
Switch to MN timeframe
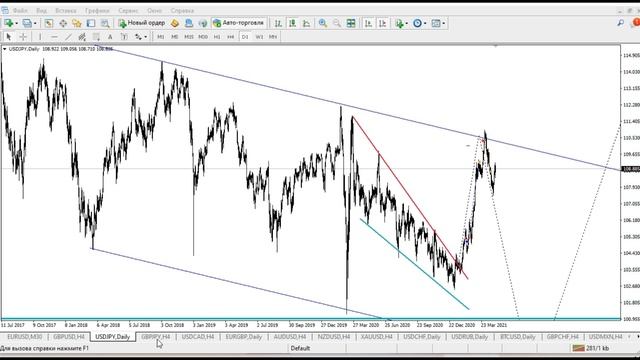(273, 37)
